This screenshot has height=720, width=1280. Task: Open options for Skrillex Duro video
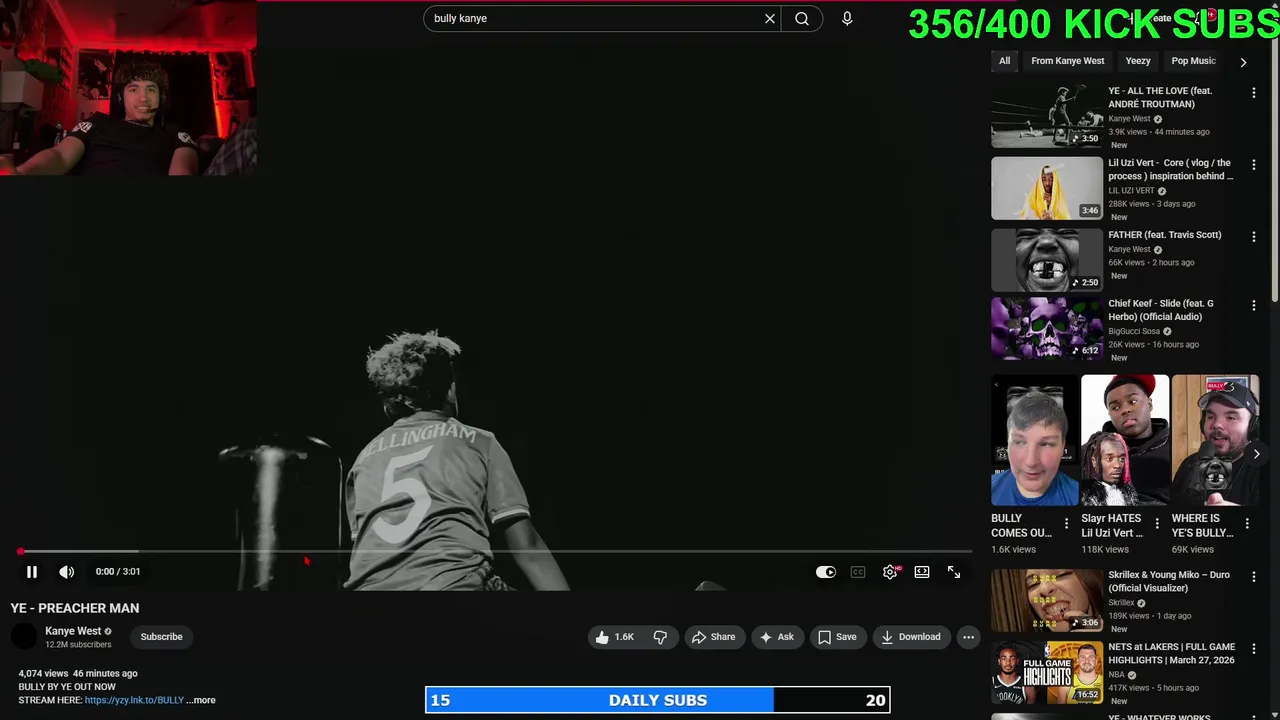1253,576
